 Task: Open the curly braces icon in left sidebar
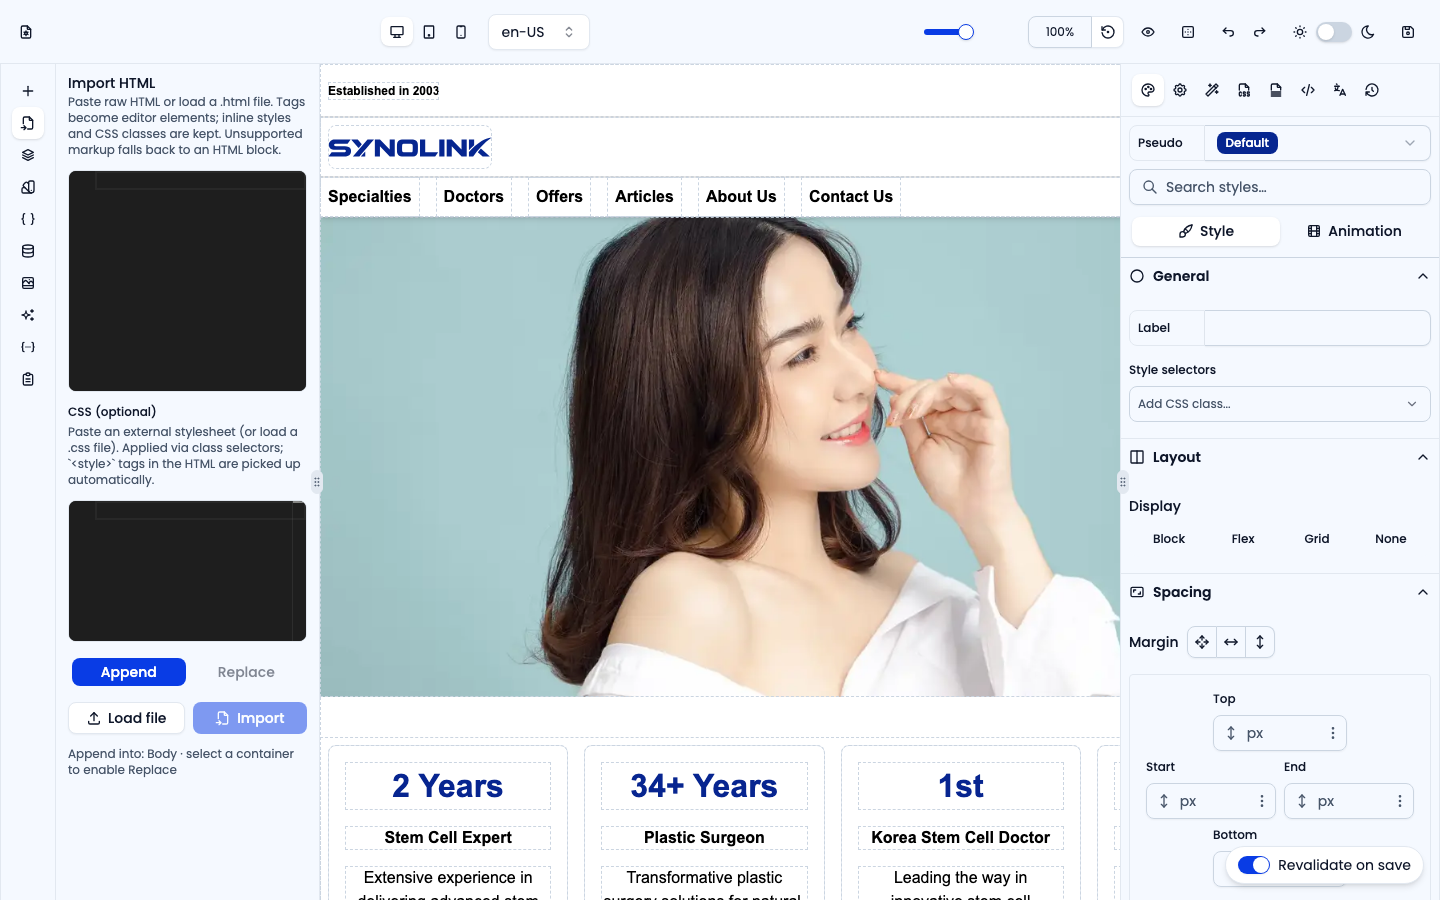point(28,219)
